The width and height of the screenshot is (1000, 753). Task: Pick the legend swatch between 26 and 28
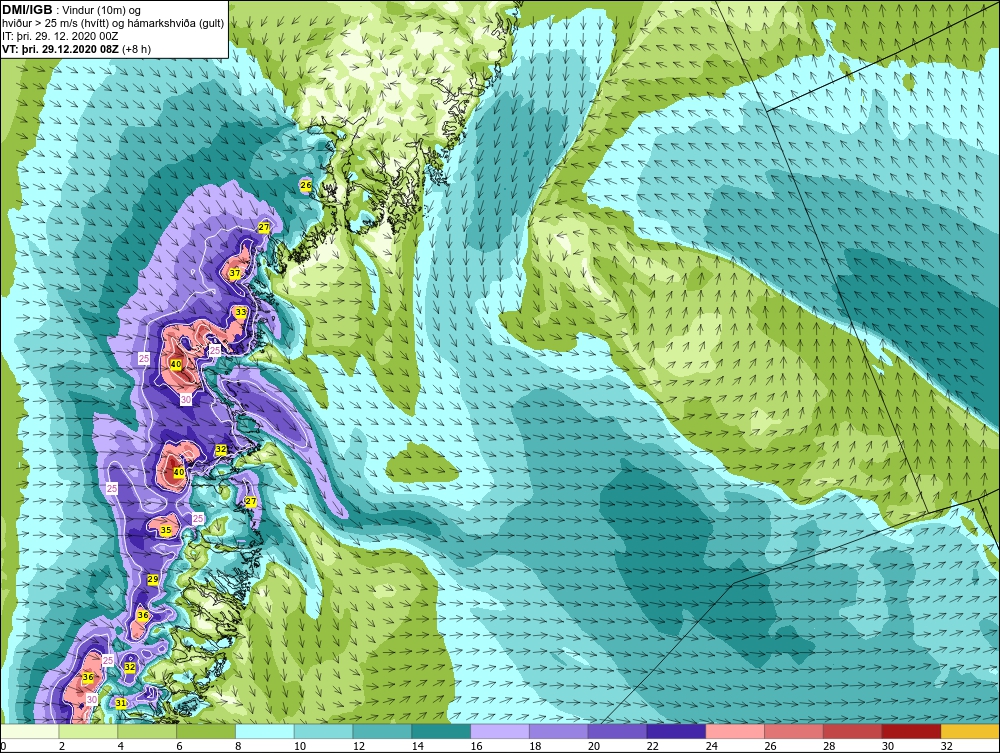(793, 731)
